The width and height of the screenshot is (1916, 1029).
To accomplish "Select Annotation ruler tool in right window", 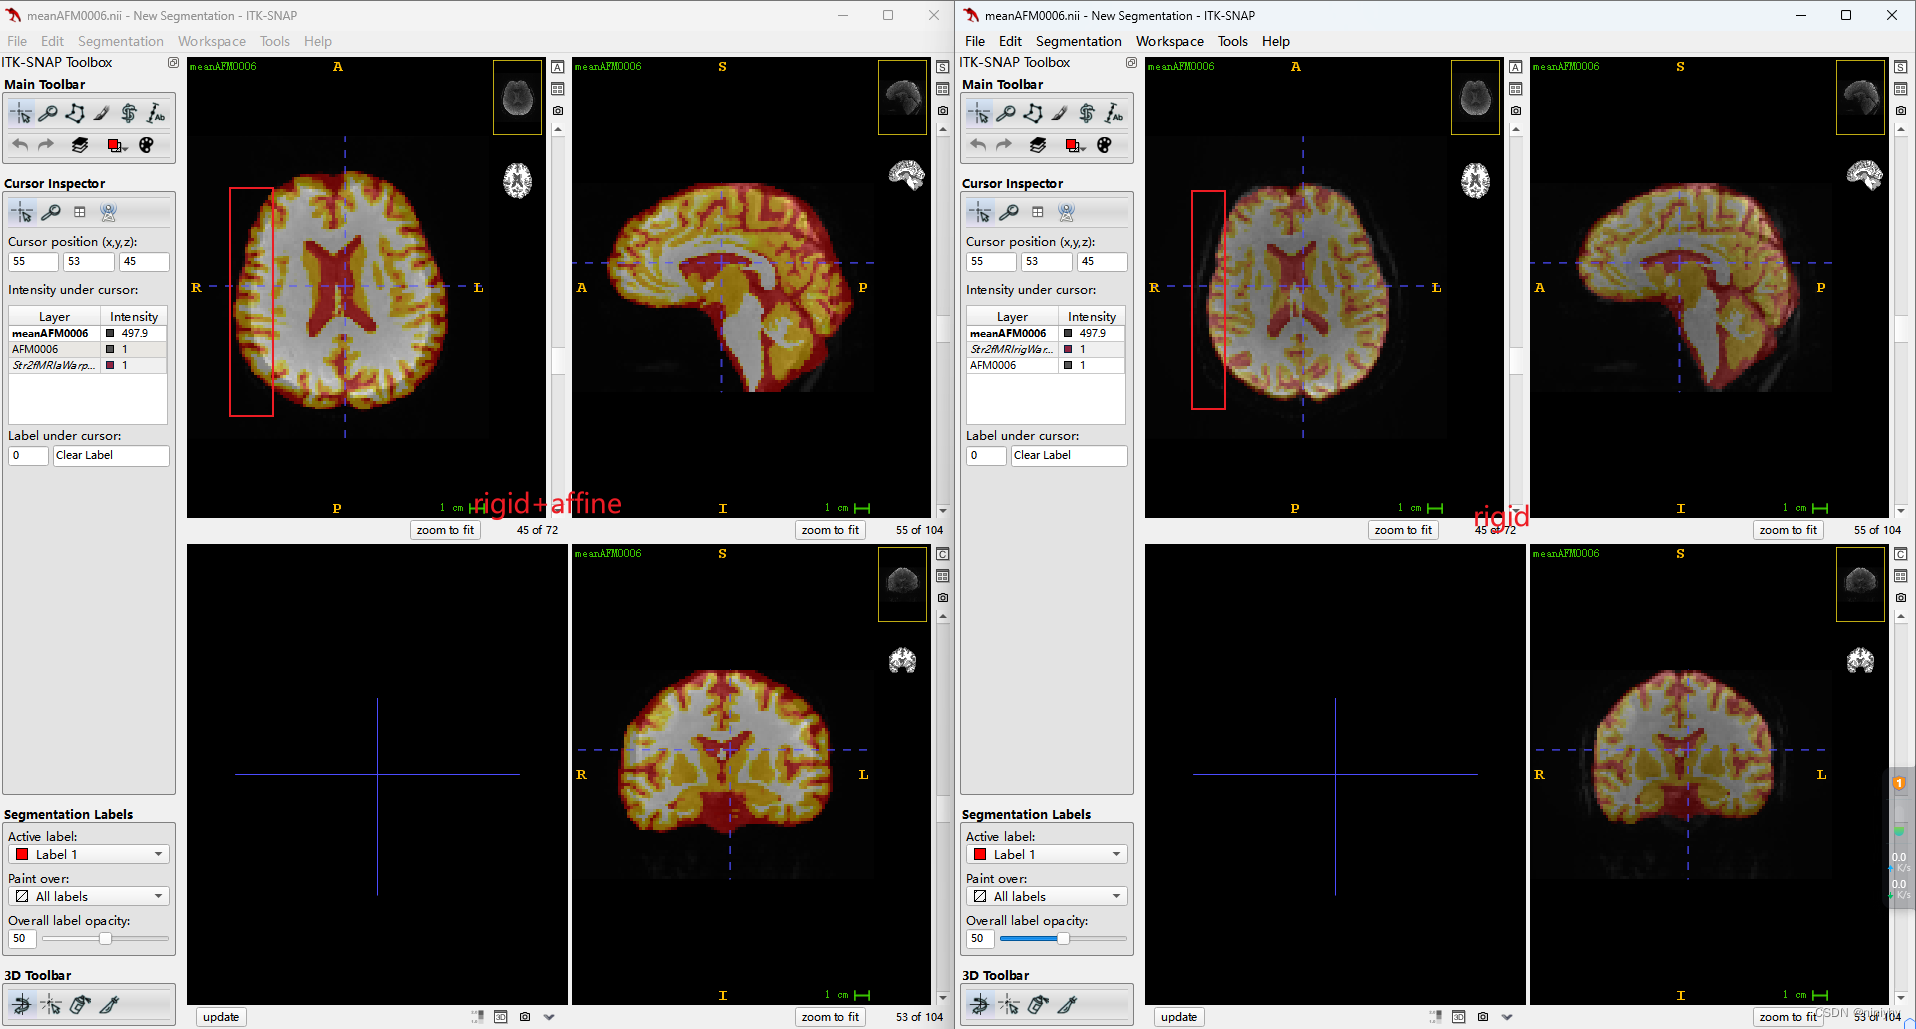I will click(1114, 114).
